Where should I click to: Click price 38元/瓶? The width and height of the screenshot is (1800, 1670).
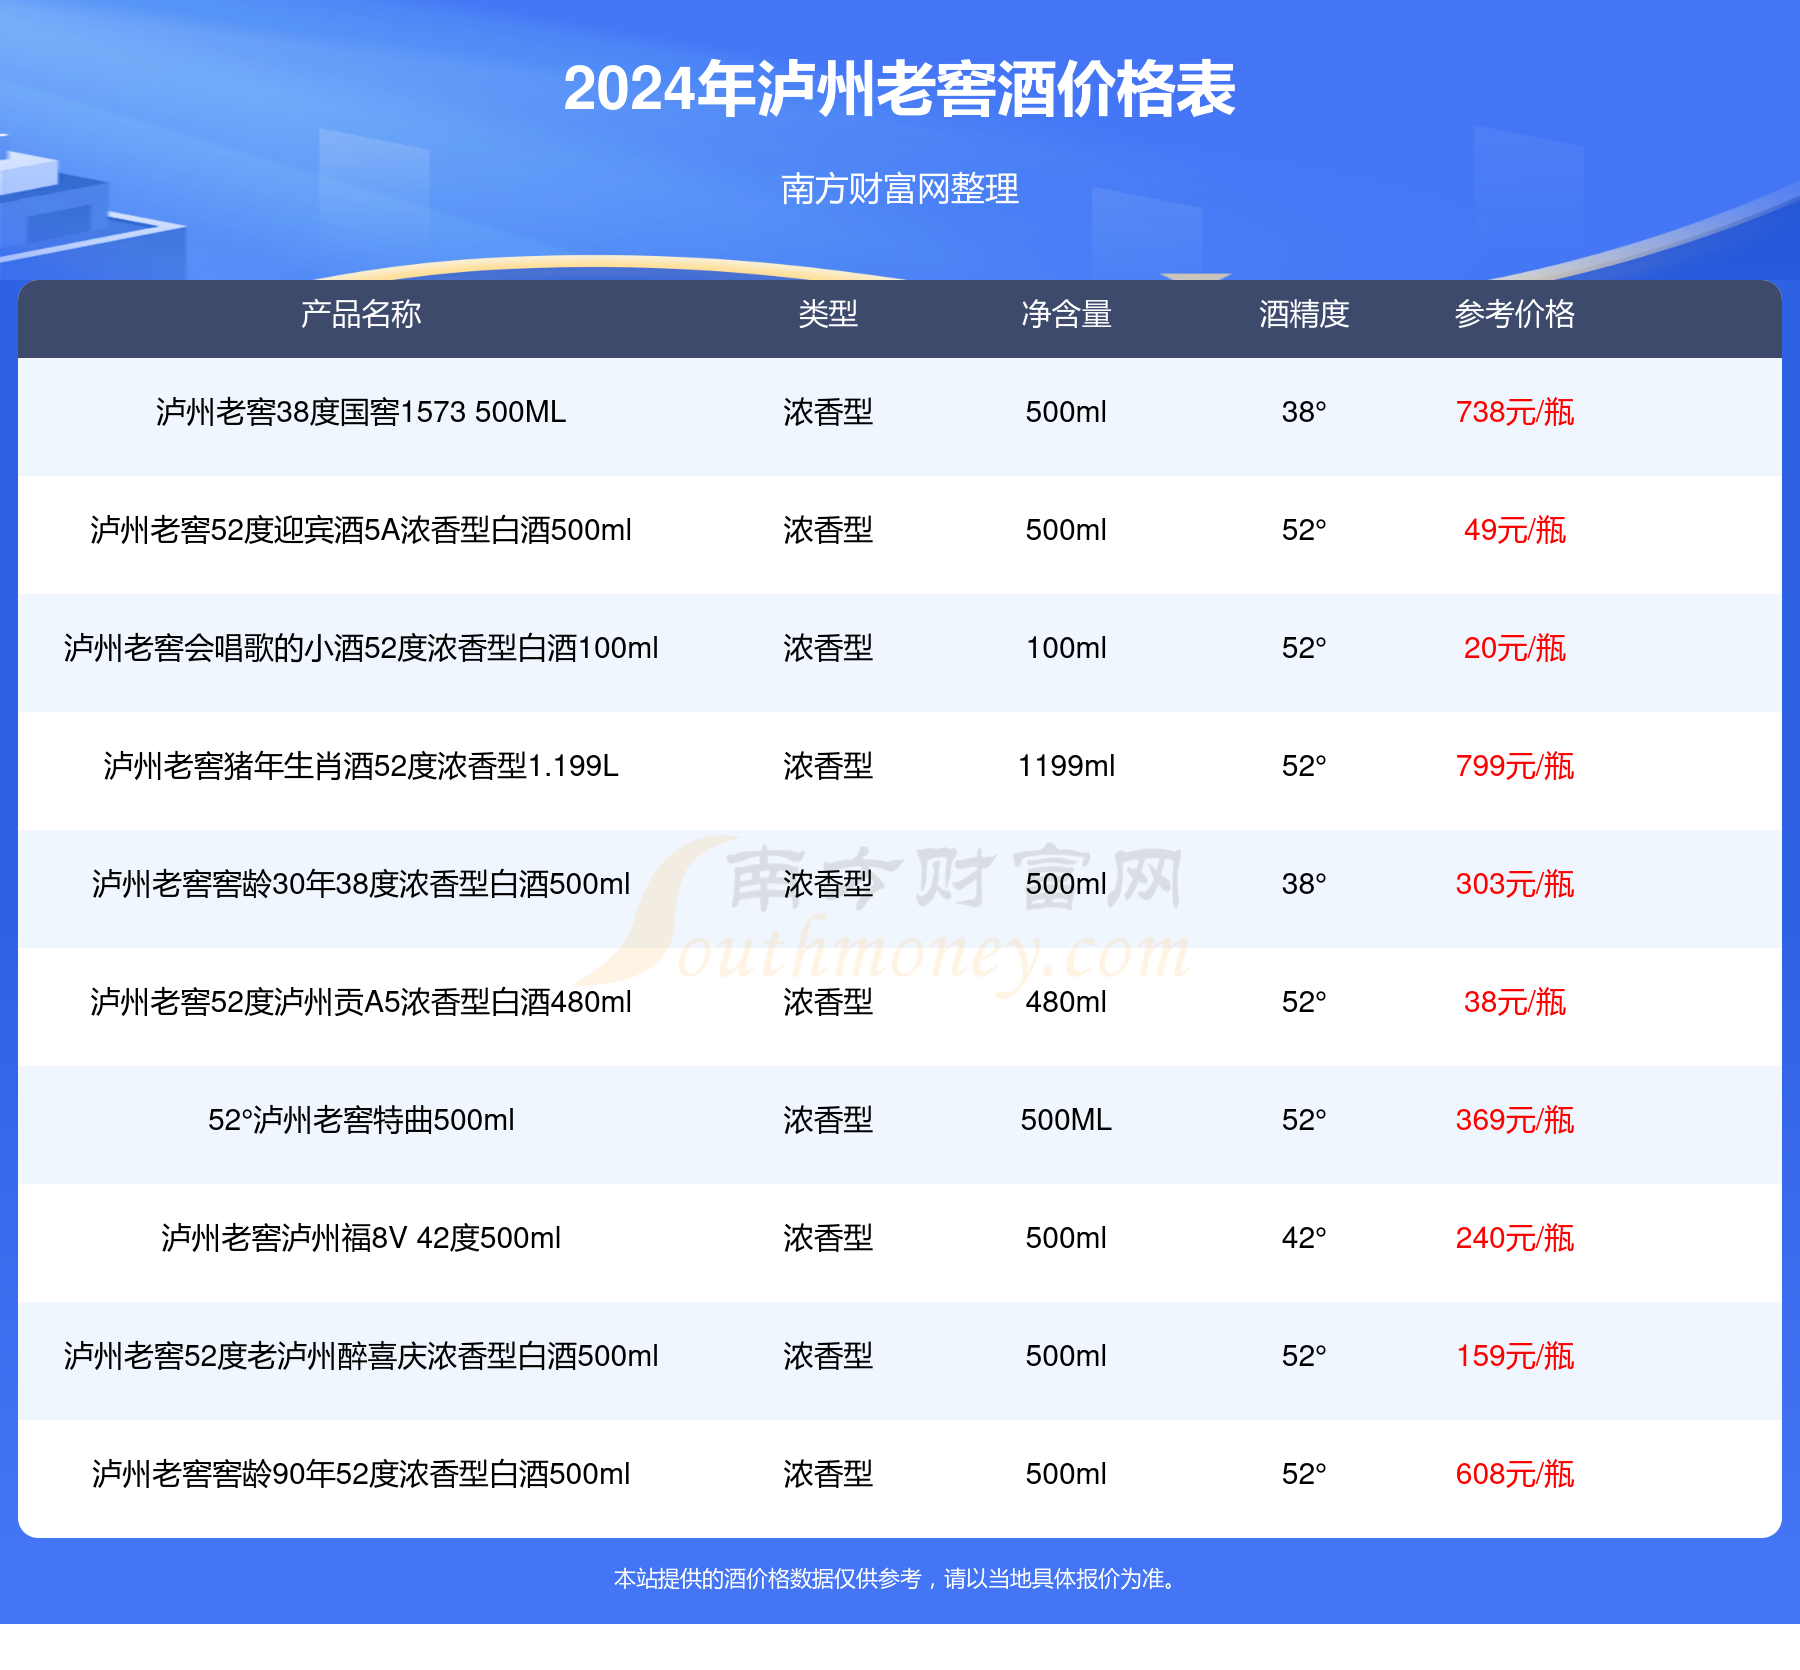(1515, 1002)
